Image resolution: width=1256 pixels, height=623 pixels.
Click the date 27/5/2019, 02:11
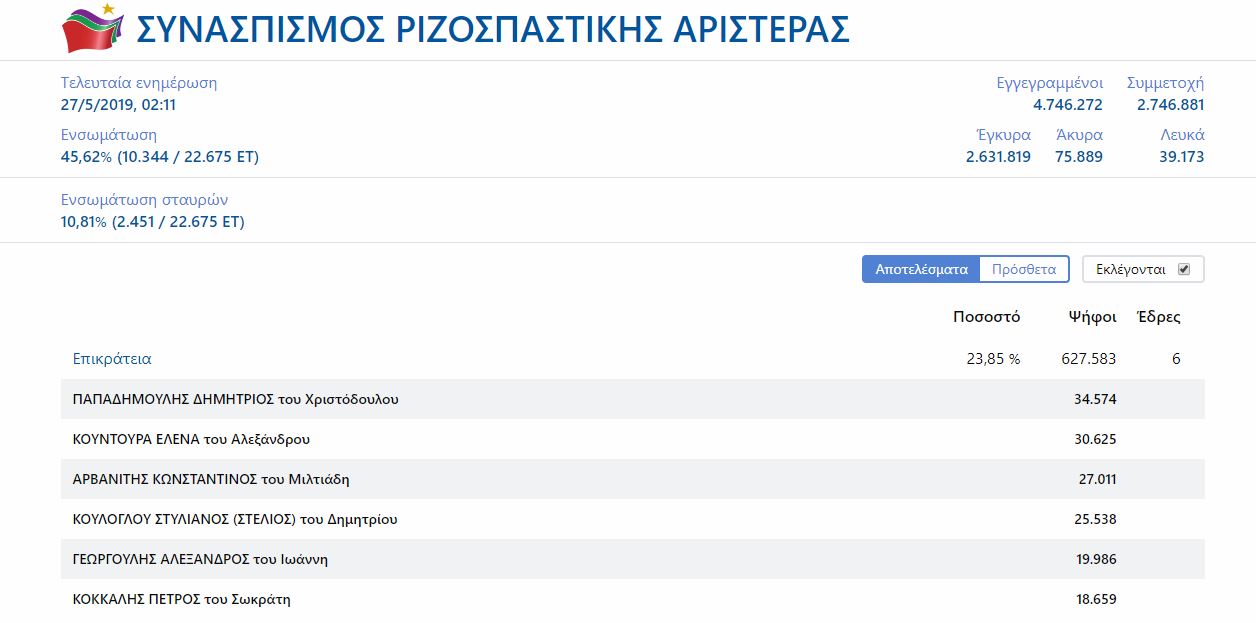click(x=118, y=105)
